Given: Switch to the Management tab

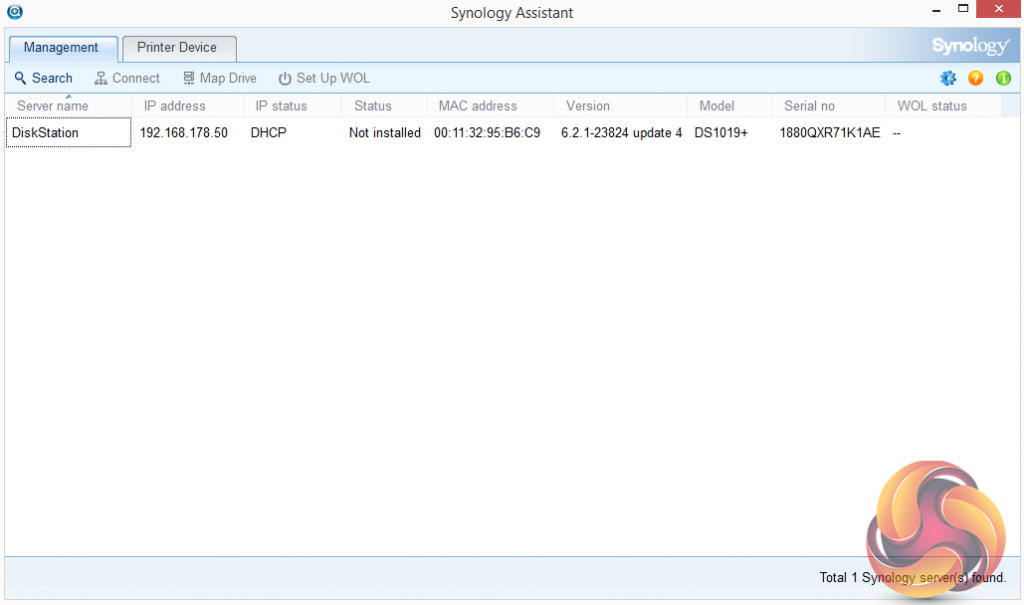Looking at the screenshot, I should click(x=61, y=48).
